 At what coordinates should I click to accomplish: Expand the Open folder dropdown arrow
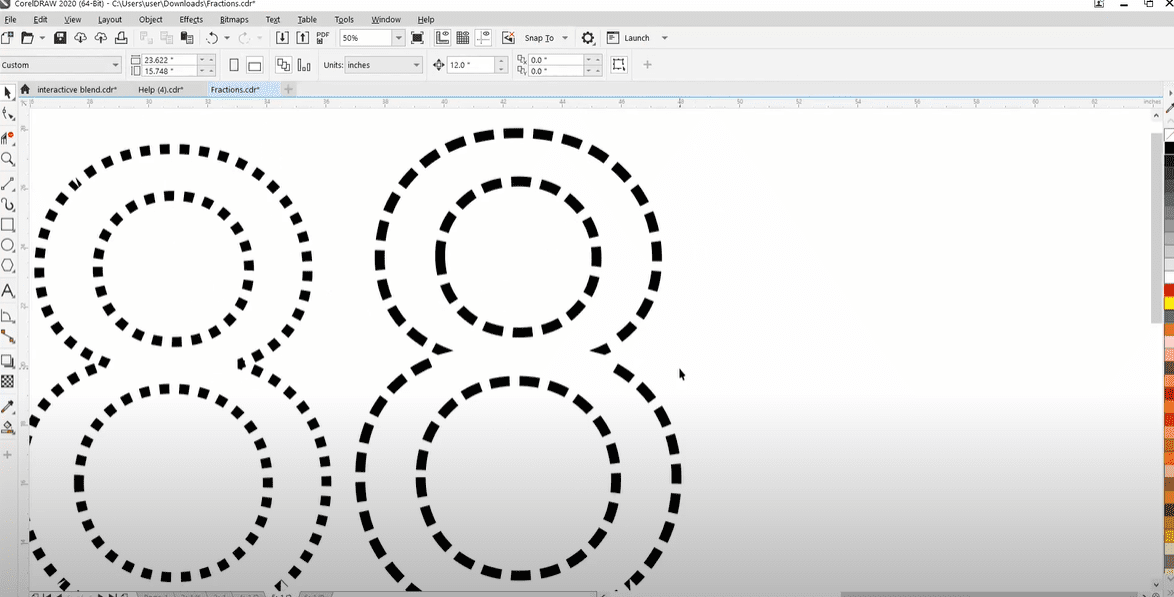click(x=42, y=38)
